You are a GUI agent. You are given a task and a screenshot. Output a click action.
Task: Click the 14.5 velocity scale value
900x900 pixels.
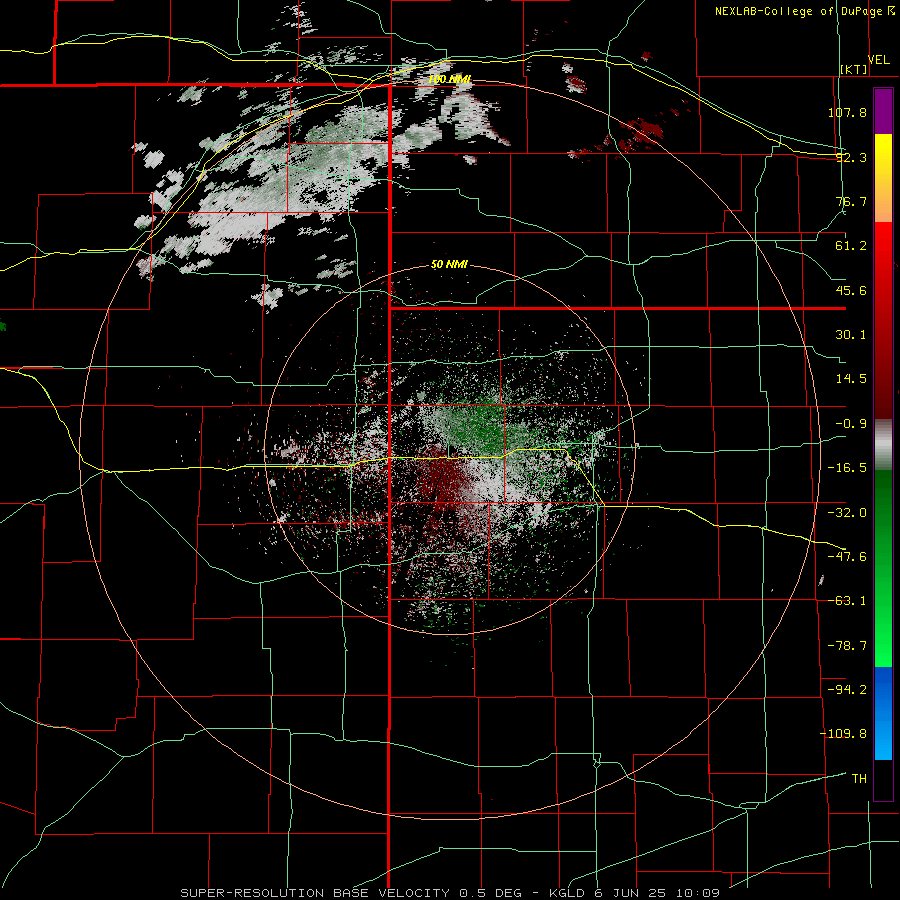click(851, 379)
